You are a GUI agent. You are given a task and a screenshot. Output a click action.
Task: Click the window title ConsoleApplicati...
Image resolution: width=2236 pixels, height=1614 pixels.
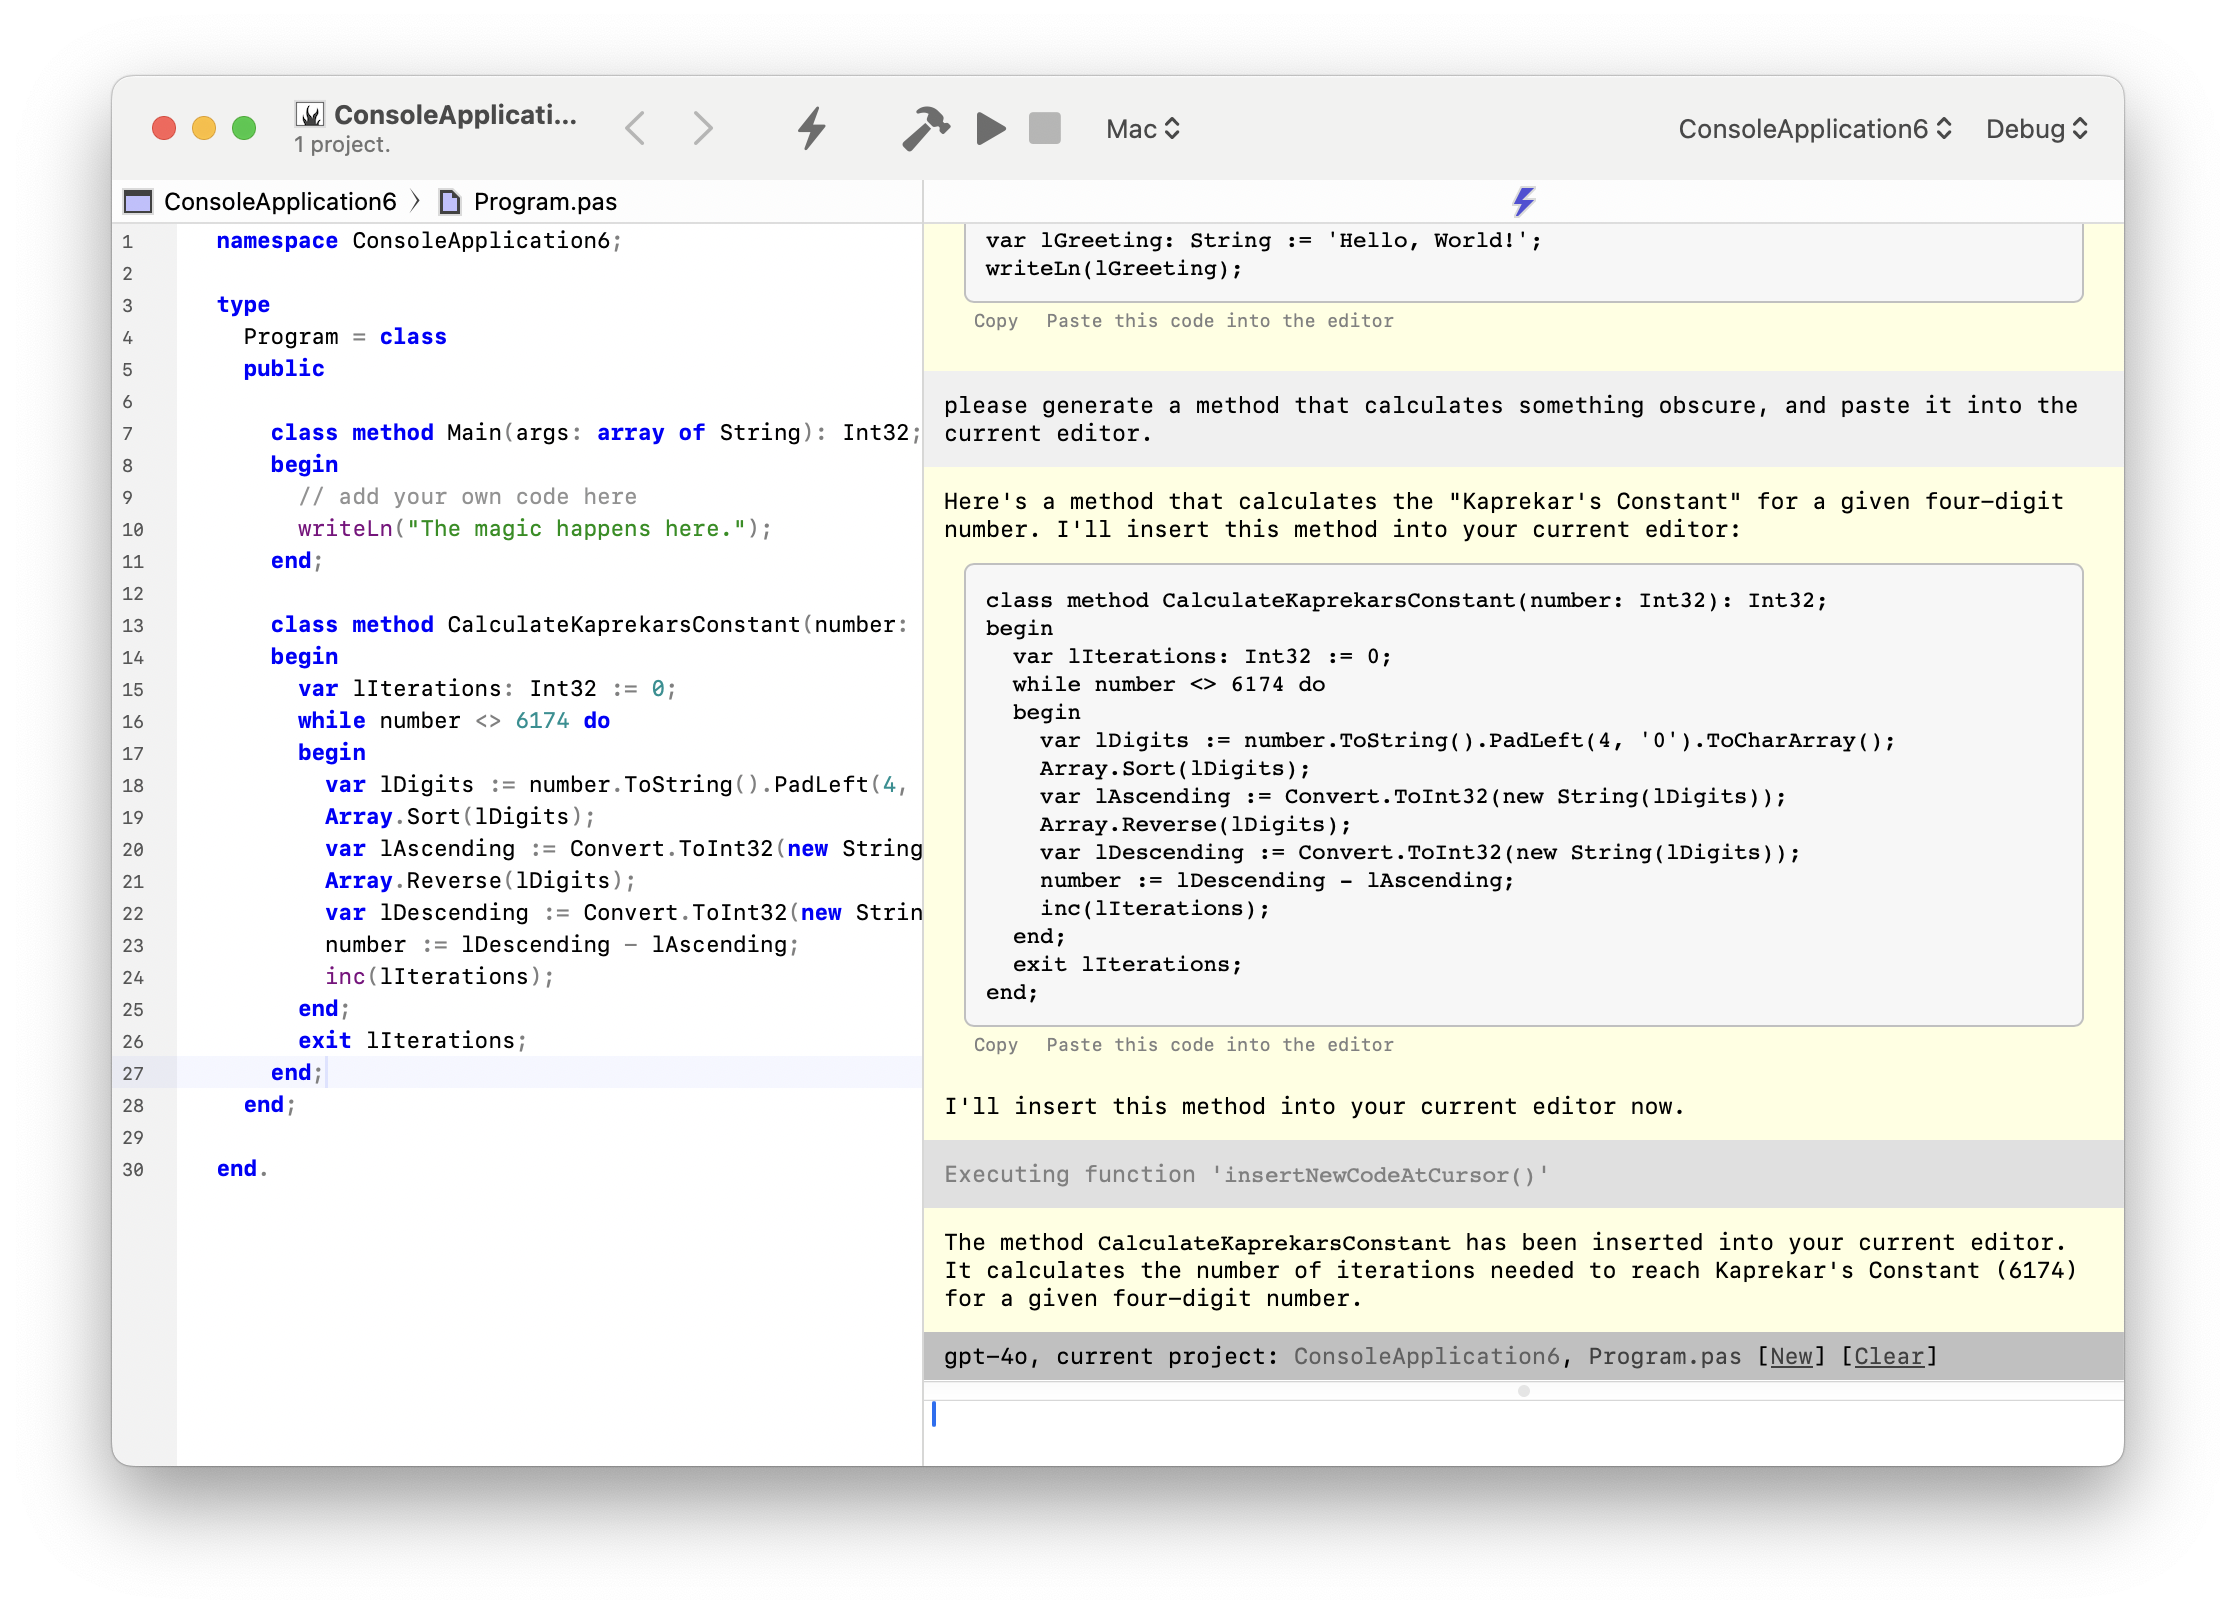(x=455, y=115)
